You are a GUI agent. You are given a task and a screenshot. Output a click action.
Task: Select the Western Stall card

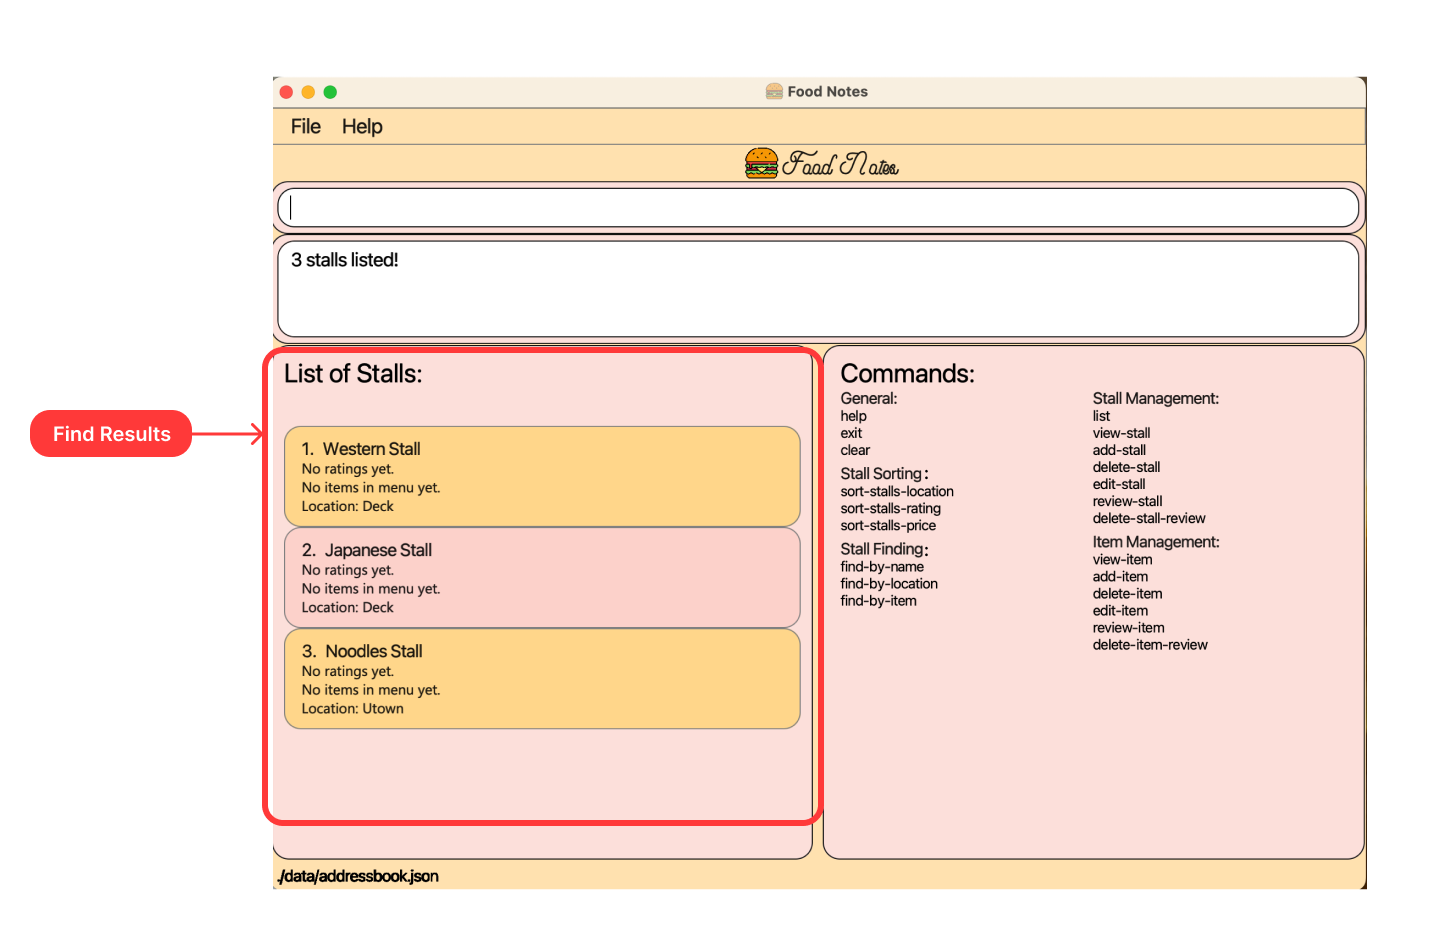[x=542, y=476]
